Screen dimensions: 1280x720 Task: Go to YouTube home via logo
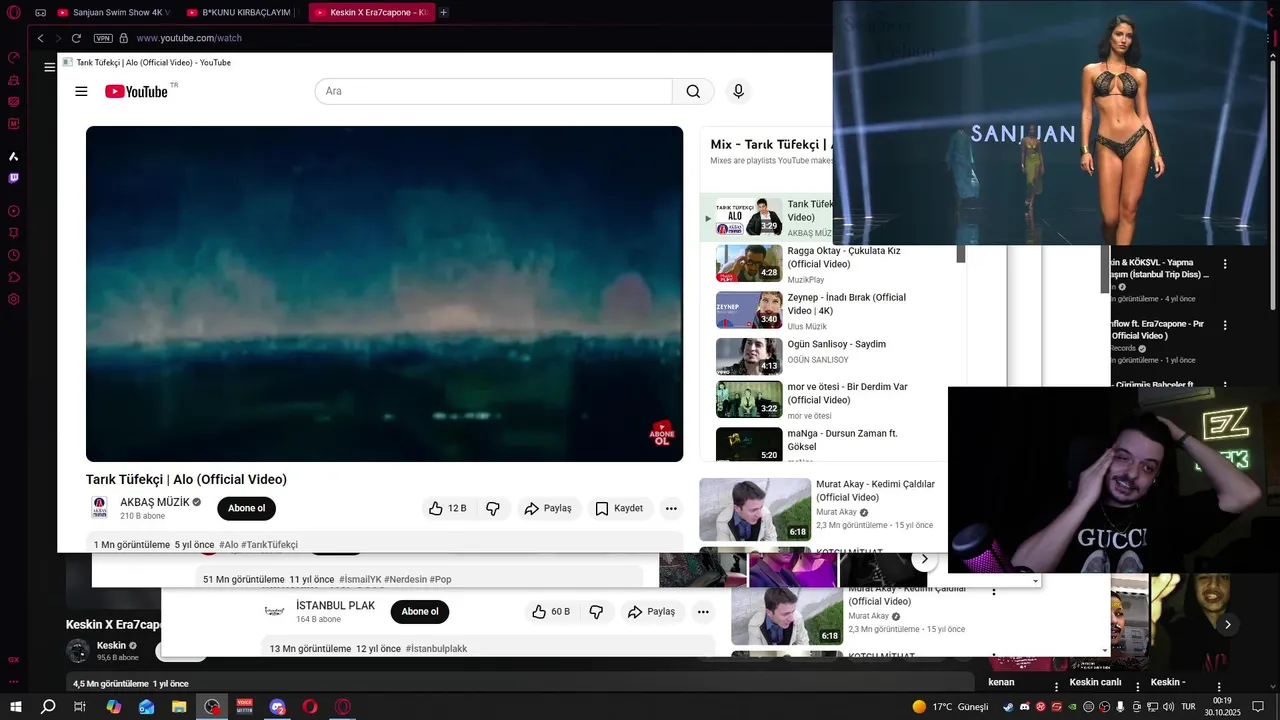pyautogui.click(x=137, y=91)
